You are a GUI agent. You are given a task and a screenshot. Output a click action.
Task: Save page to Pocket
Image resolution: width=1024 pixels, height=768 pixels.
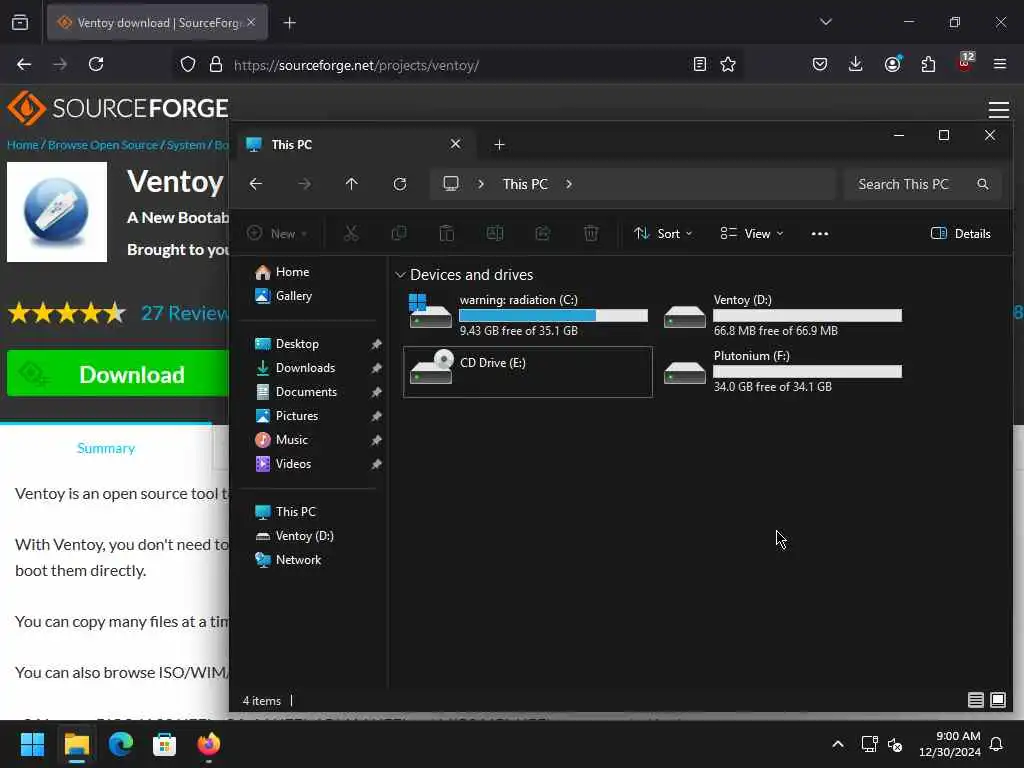coord(820,64)
